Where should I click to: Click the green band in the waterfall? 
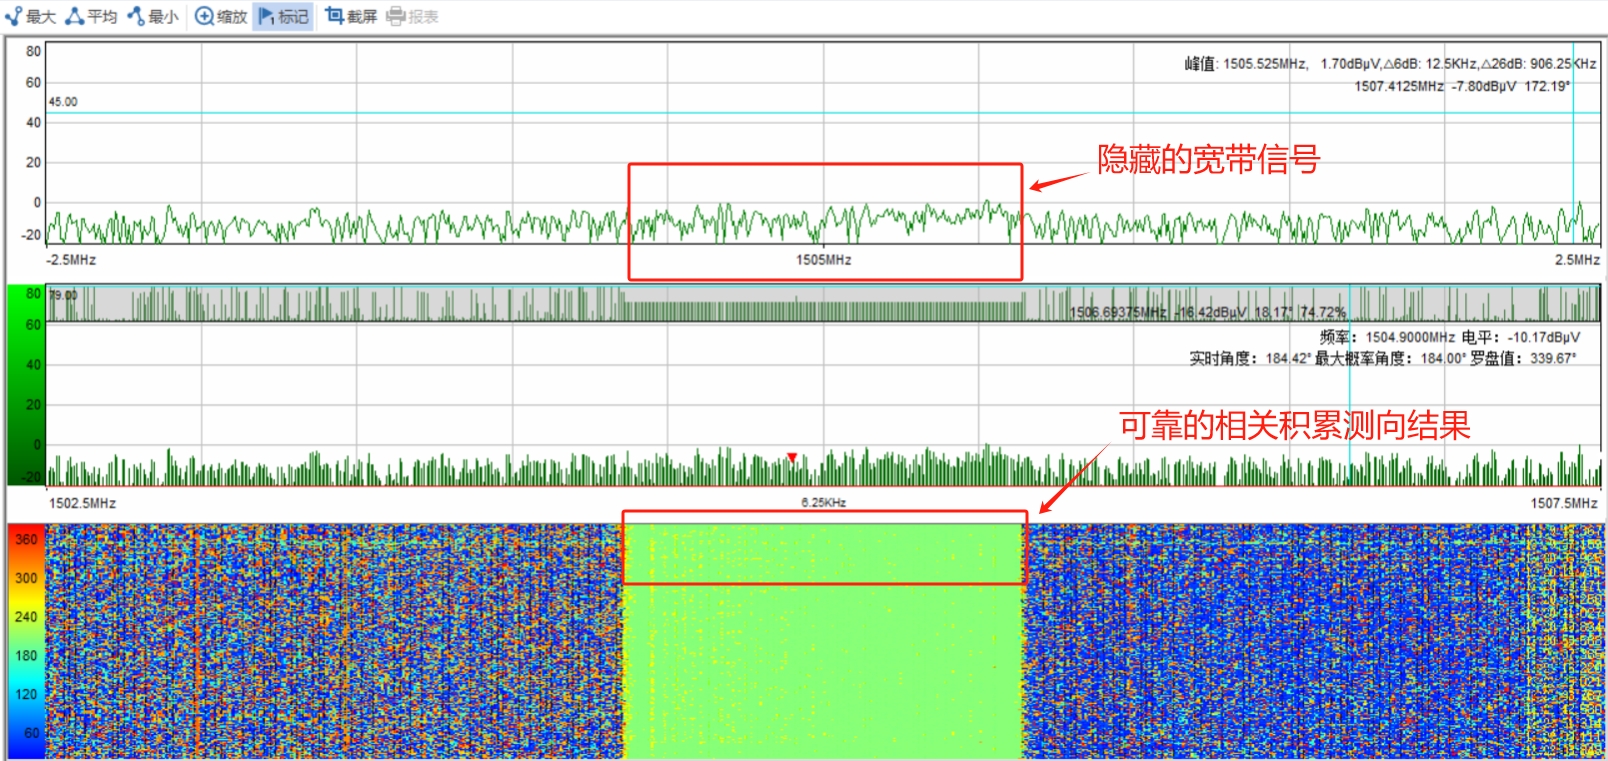[x=823, y=670]
